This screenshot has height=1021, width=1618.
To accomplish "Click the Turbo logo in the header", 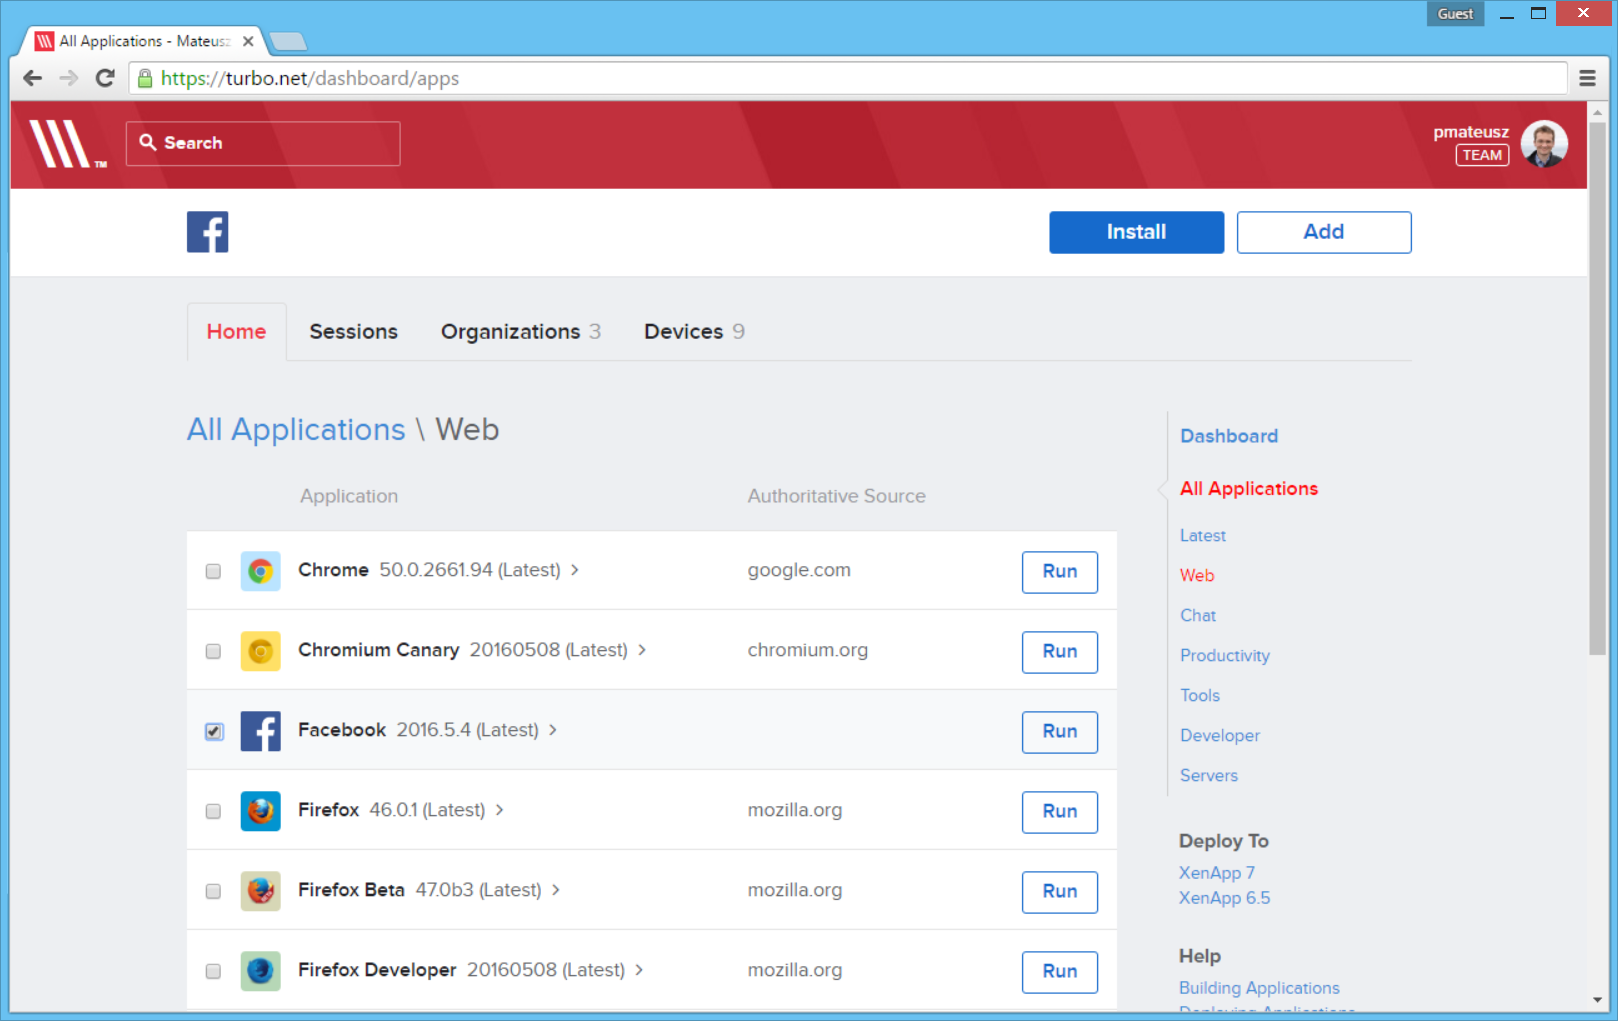I will (67, 144).
